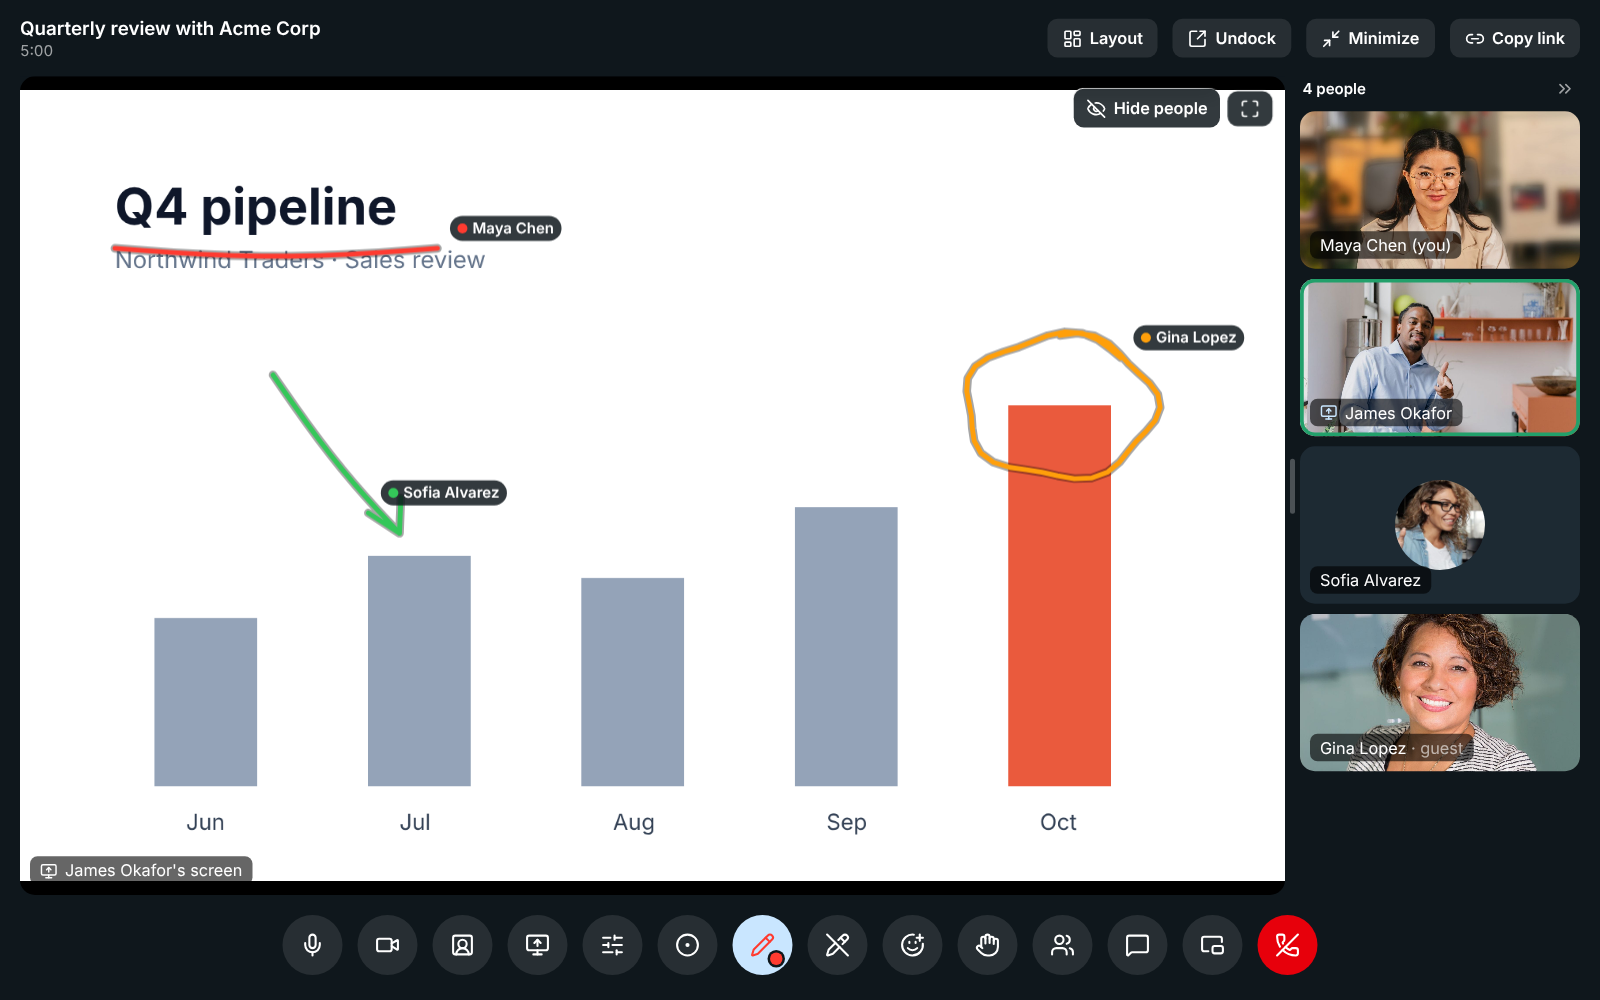Start recording the meeting
1600x1000 pixels.
pyautogui.click(x=687, y=945)
